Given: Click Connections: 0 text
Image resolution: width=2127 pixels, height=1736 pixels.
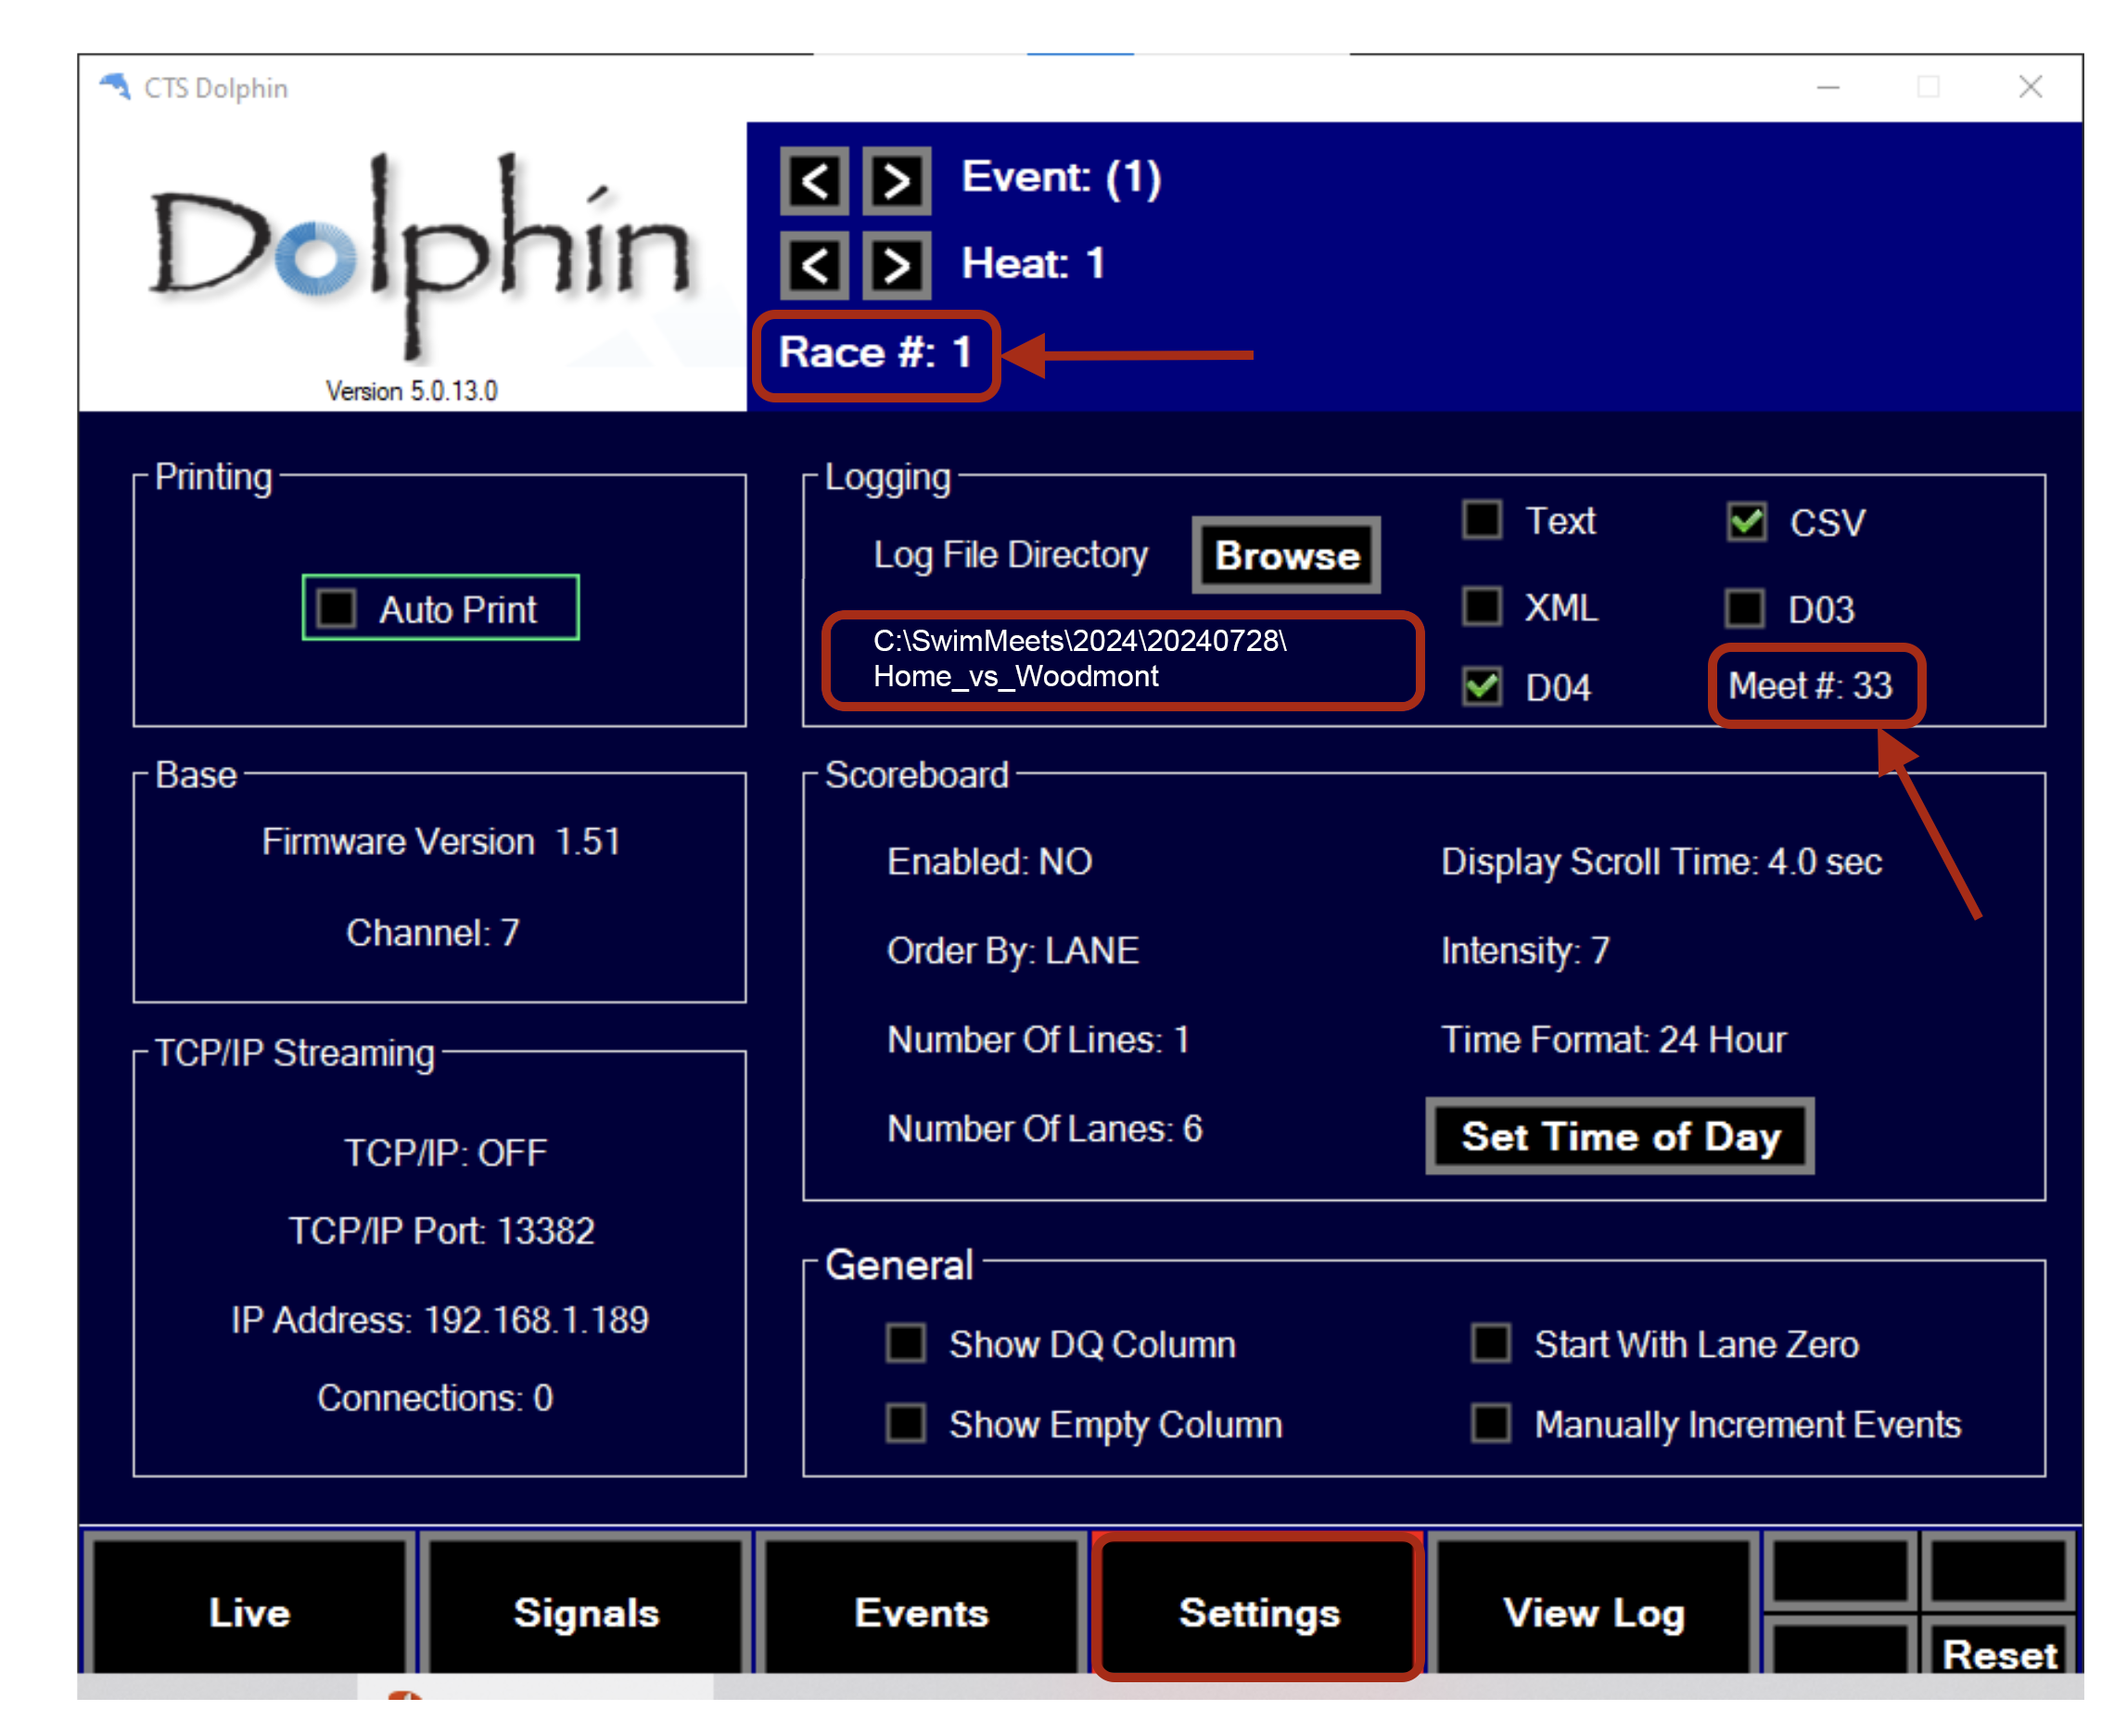Looking at the screenshot, I should pos(435,1398).
